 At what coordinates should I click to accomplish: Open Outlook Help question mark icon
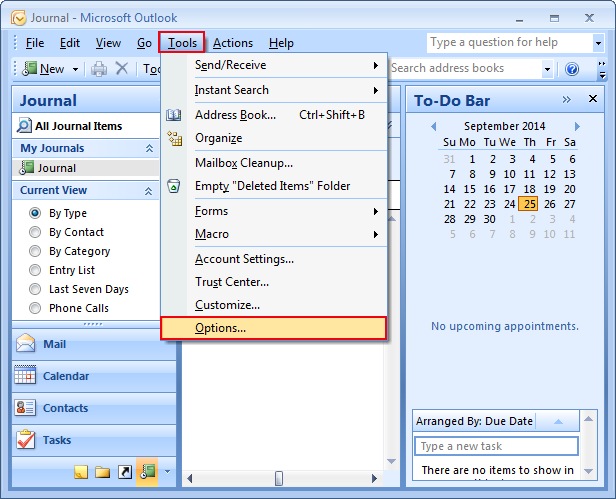point(572,69)
